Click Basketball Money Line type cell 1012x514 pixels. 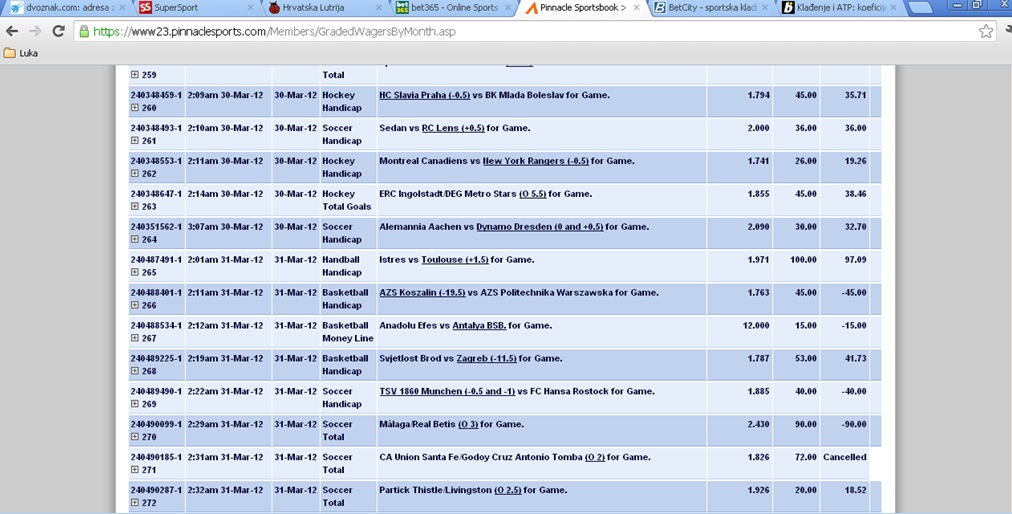pyautogui.click(x=349, y=332)
